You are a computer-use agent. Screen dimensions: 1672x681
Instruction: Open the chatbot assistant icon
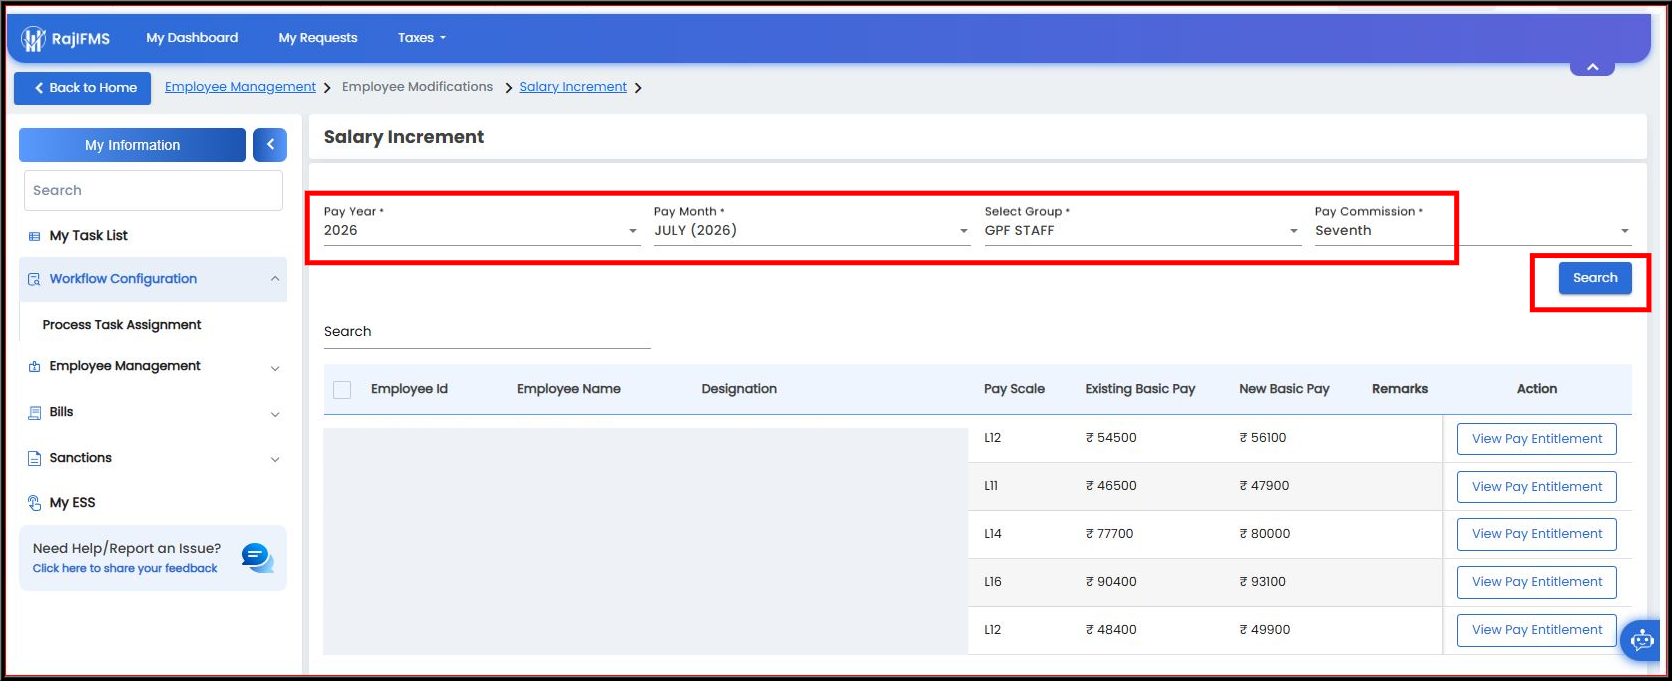click(x=1642, y=640)
